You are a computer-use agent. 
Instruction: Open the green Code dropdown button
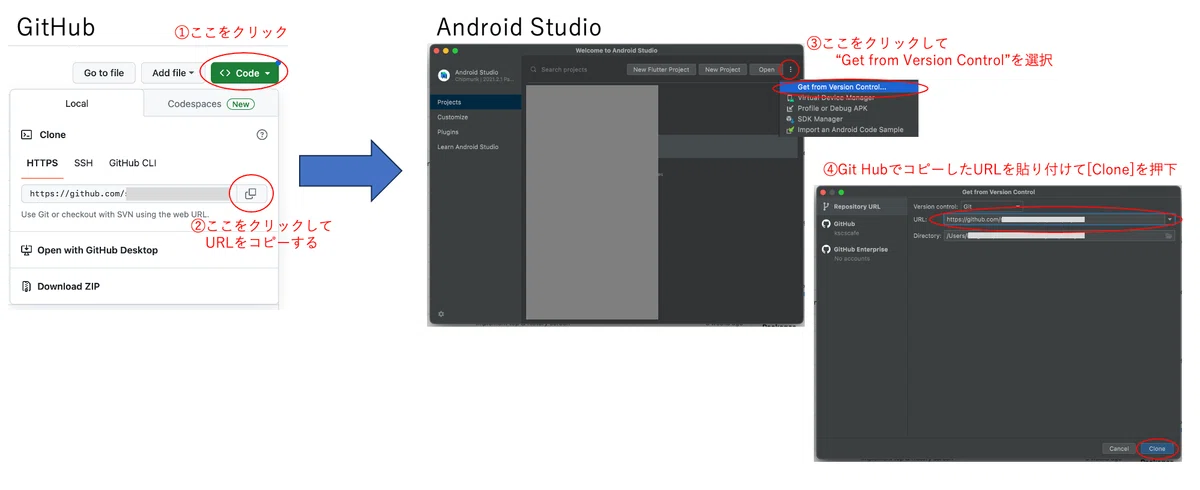[245, 73]
